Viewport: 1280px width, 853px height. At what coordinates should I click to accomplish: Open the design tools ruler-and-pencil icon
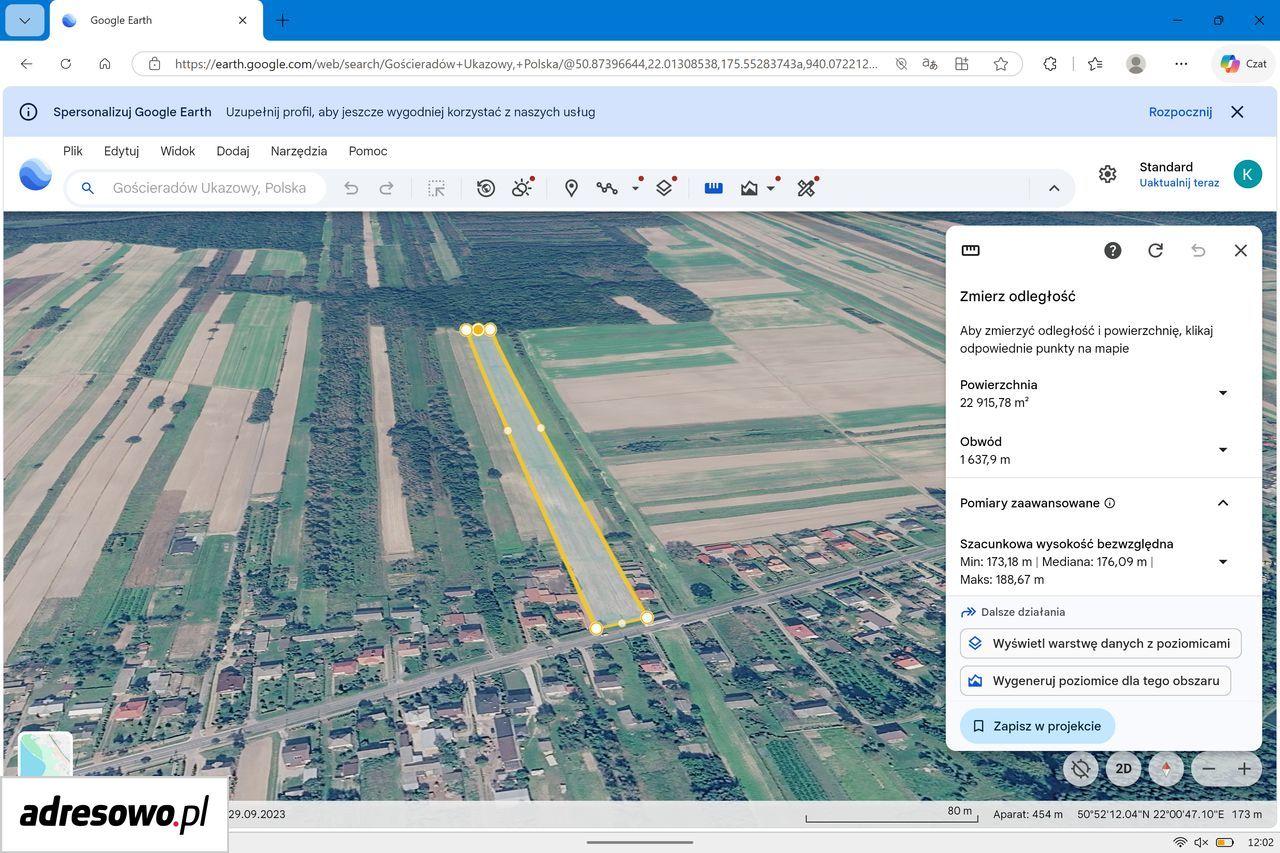pos(806,188)
